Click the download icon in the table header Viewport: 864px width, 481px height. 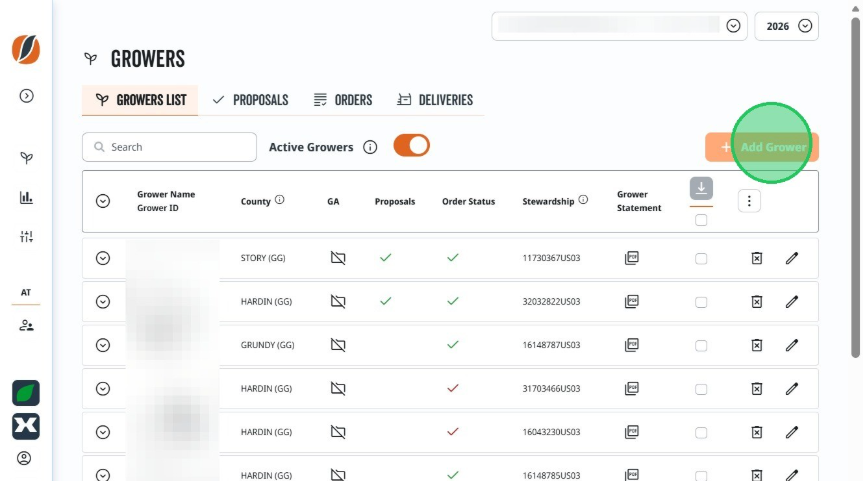(701, 188)
